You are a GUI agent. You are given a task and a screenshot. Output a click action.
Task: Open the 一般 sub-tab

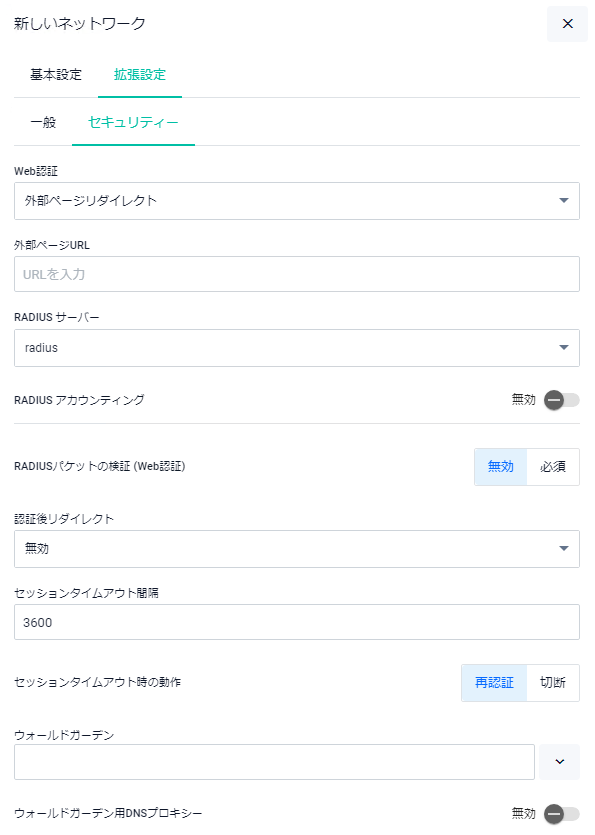click(43, 122)
